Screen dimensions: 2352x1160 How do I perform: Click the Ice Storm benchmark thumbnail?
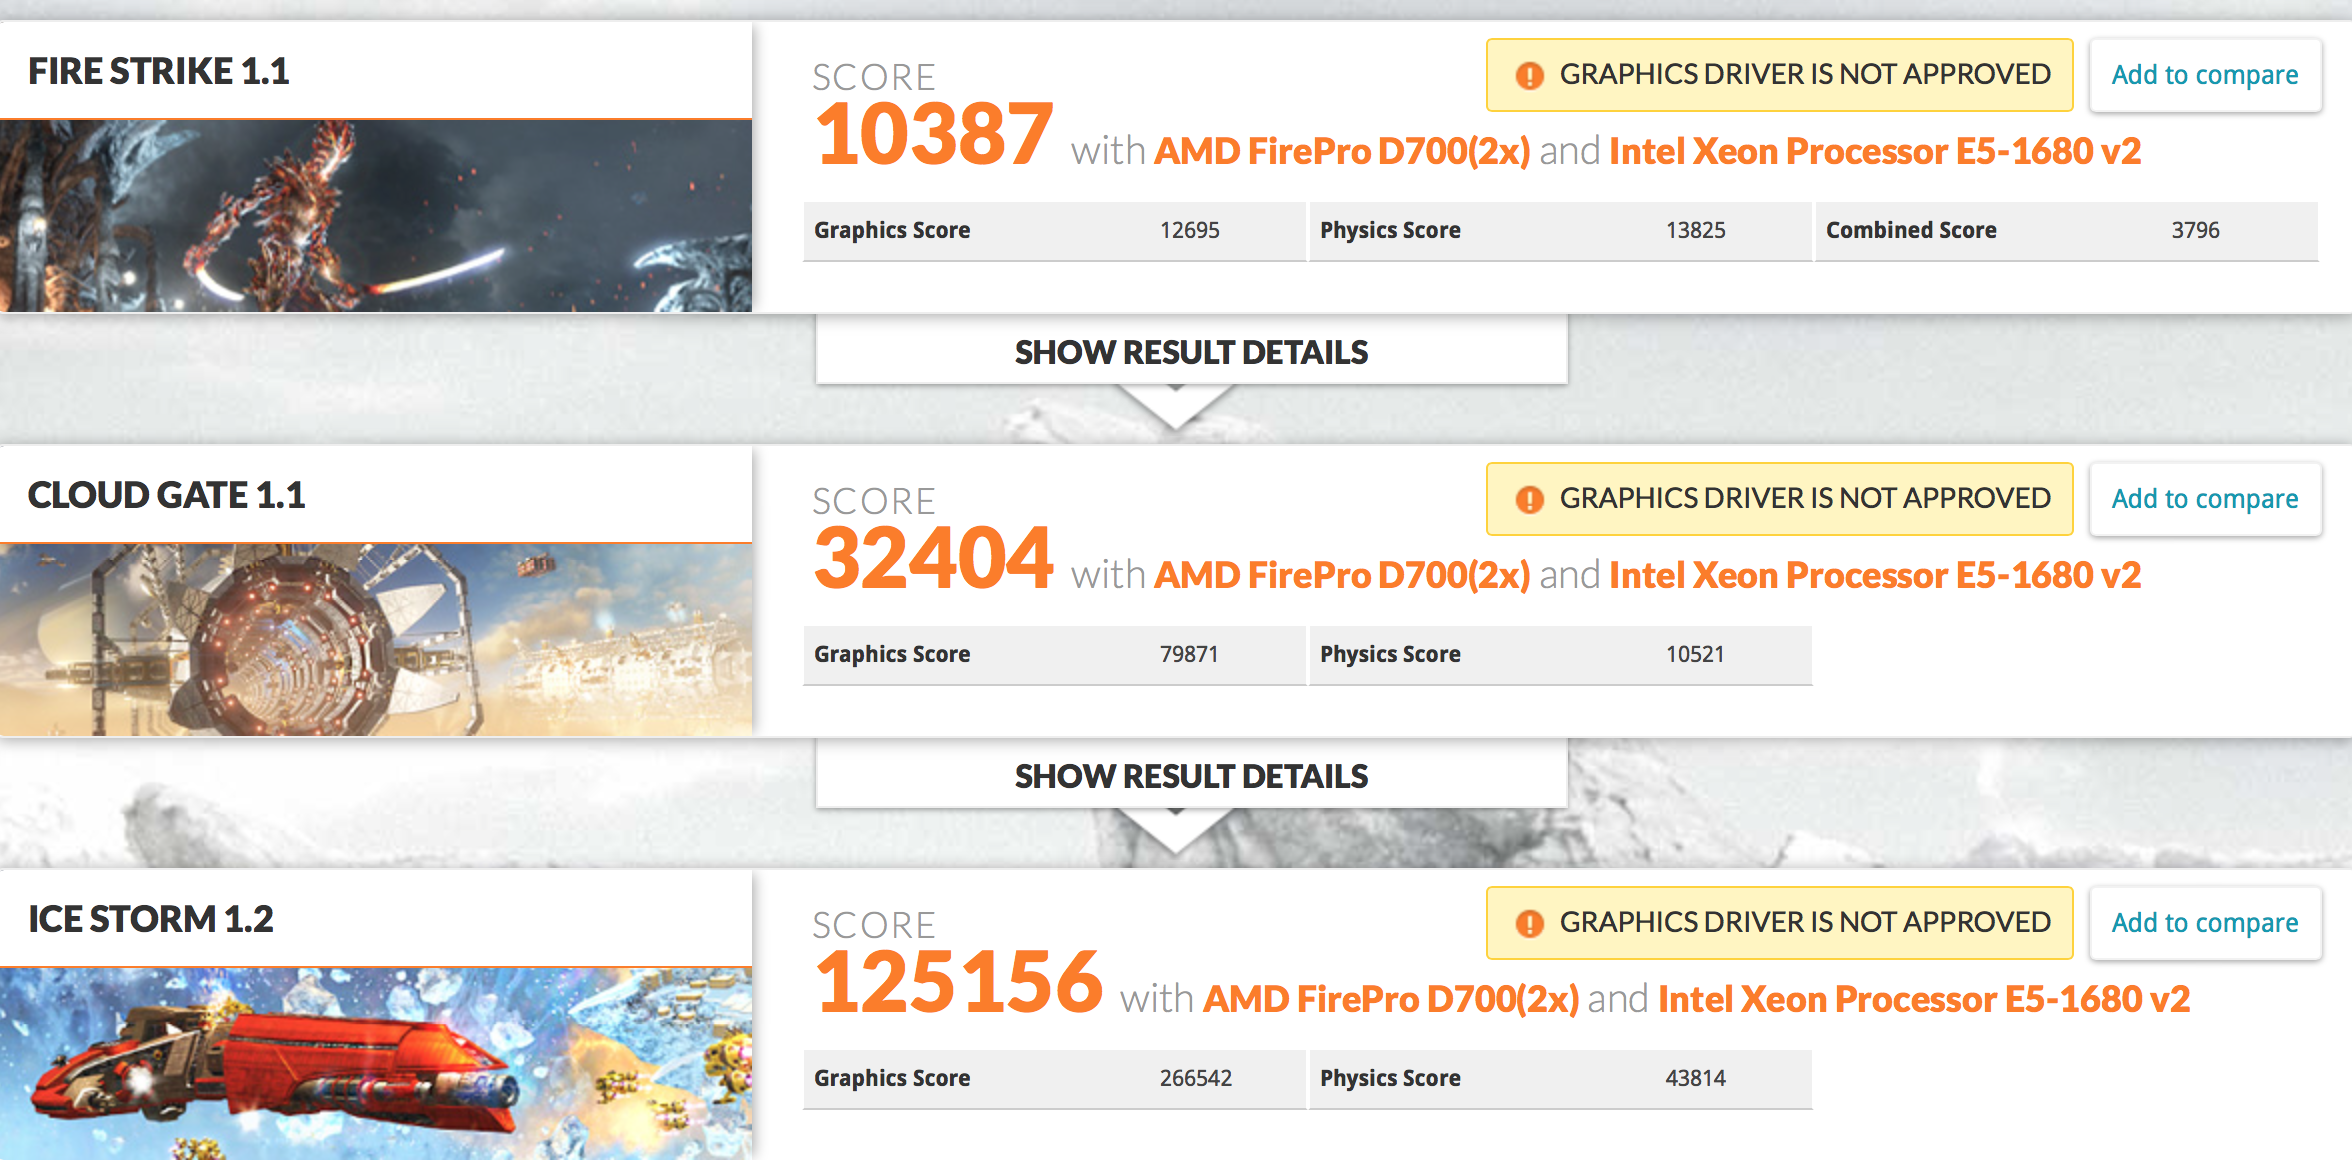pyautogui.click(x=376, y=1064)
